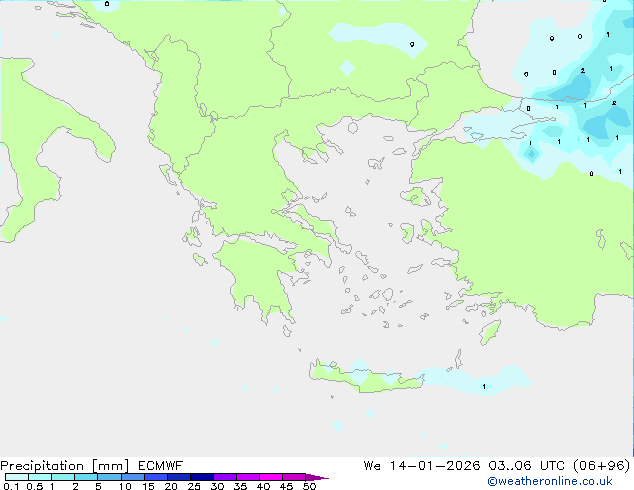Viewport: 634px width, 490px height.
Task: Click the legend value label '50'
Action: [x=309, y=486]
